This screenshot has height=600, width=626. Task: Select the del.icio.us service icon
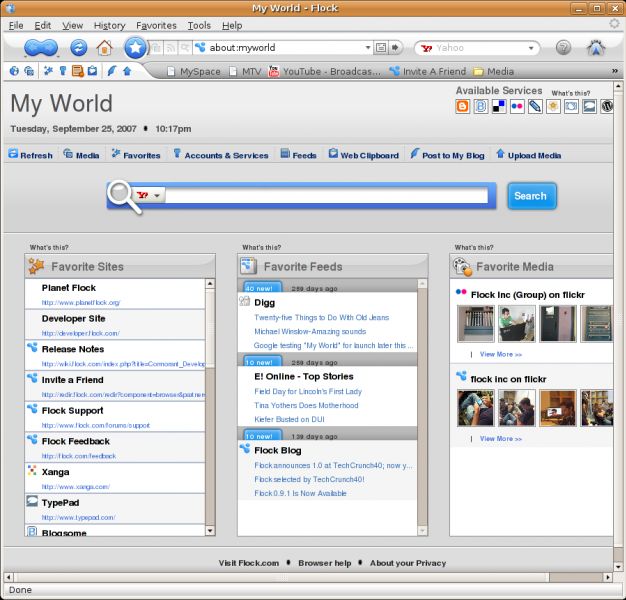(499, 106)
